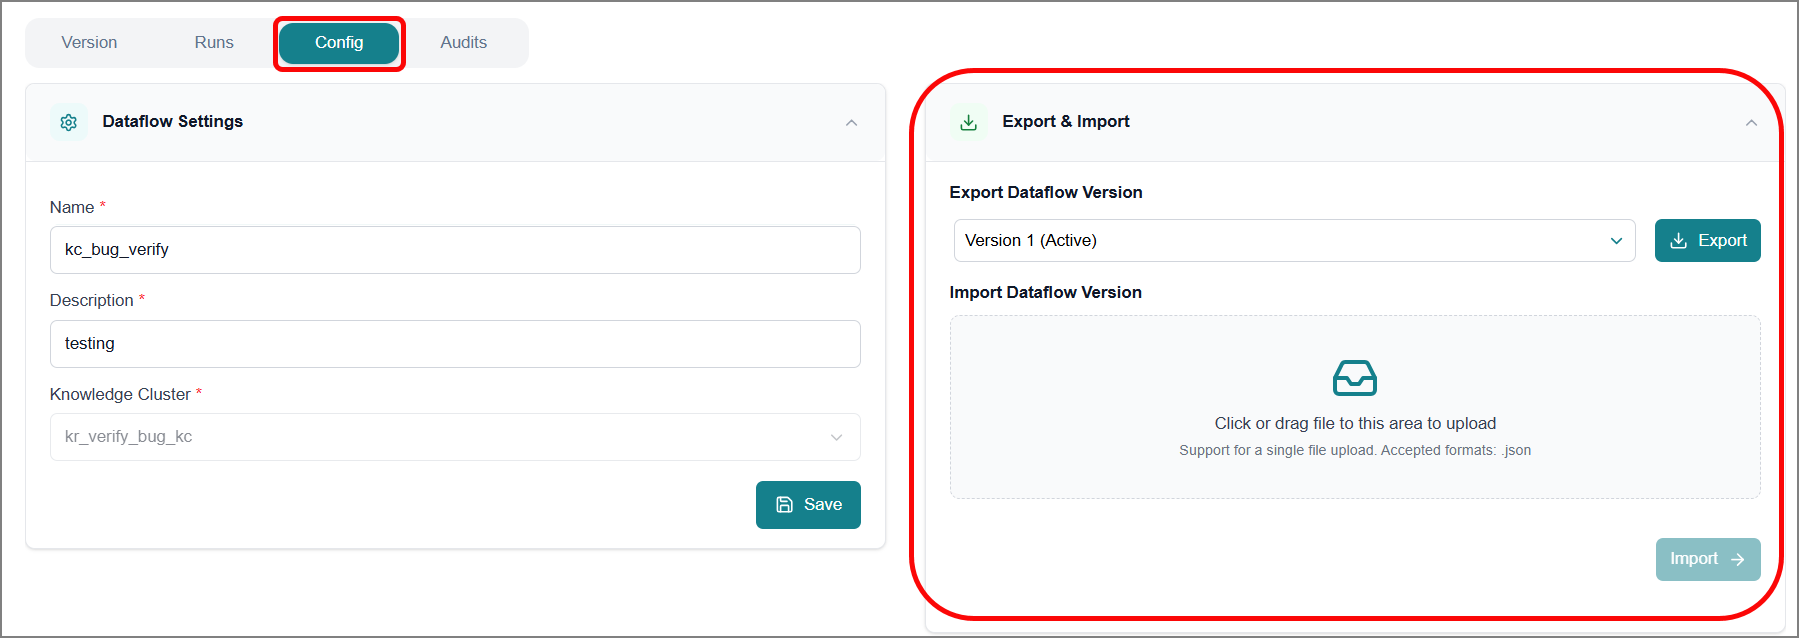Switch to the Runs tab
Viewport: 1799px width, 638px height.
214,43
